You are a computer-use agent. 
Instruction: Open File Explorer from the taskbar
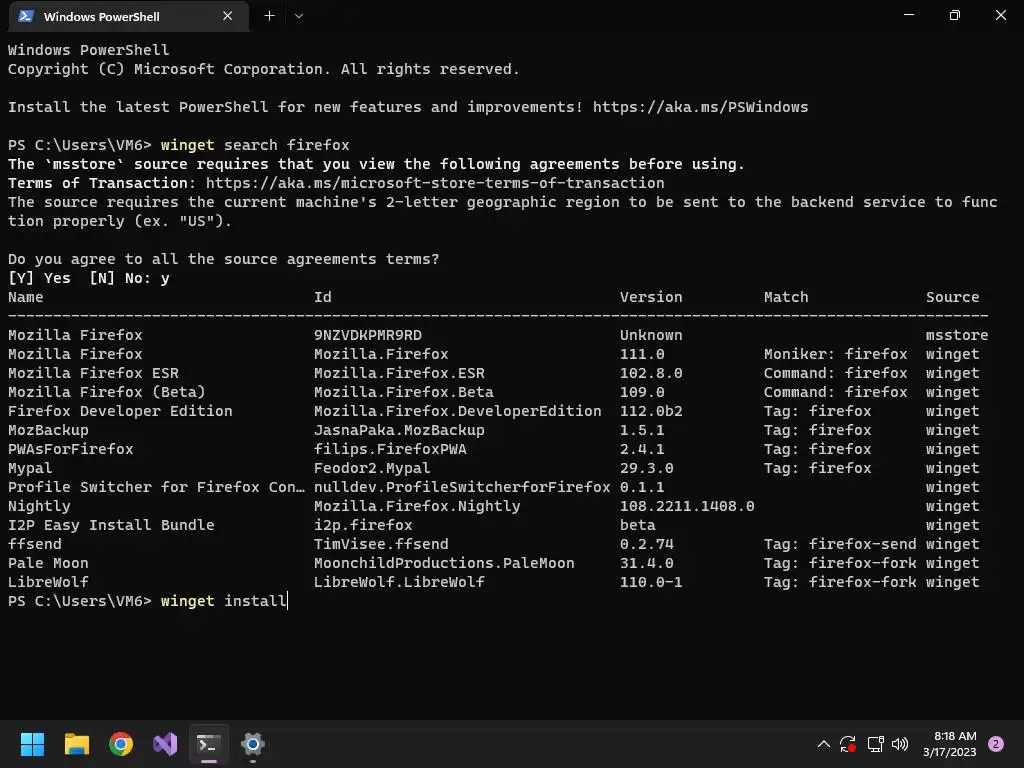(76, 744)
